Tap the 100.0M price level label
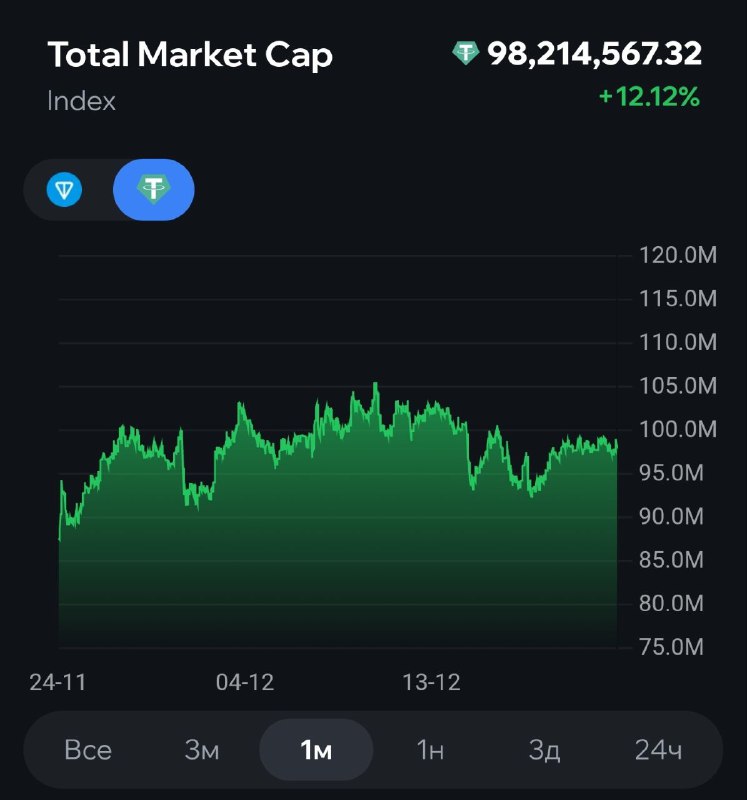Viewport: 747px width, 800px height. click(678, 430)
